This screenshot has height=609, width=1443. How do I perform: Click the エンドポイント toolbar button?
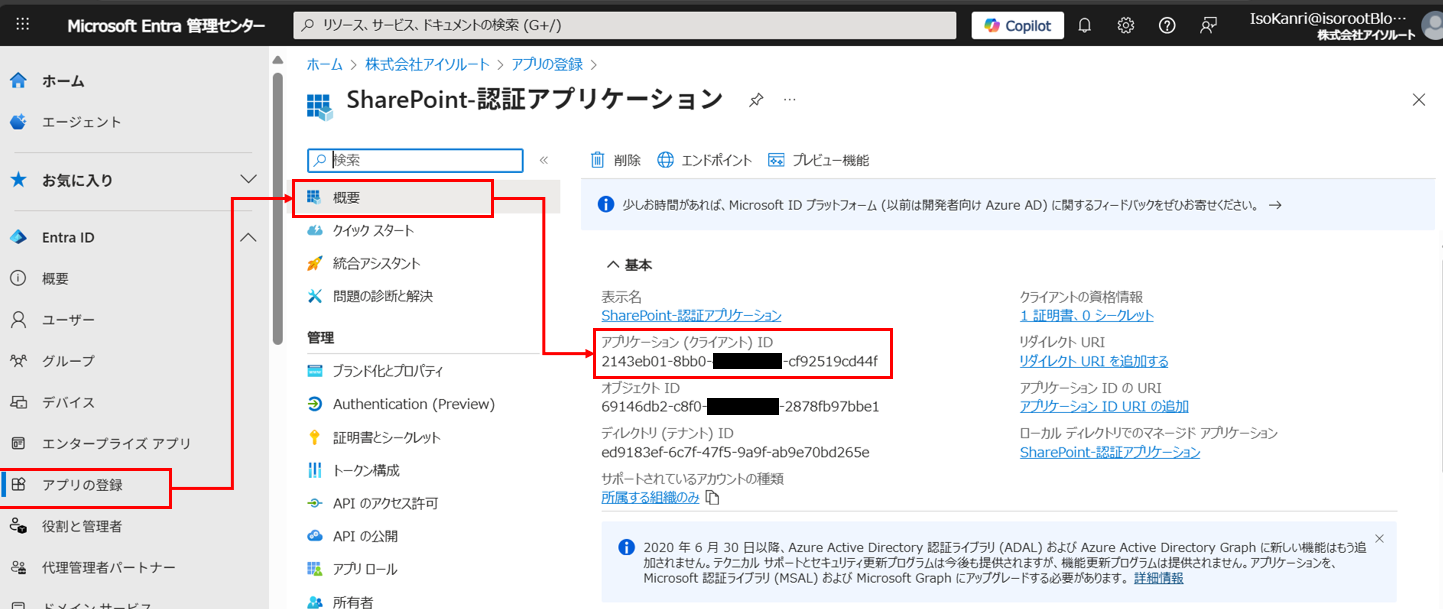point(704,160)
